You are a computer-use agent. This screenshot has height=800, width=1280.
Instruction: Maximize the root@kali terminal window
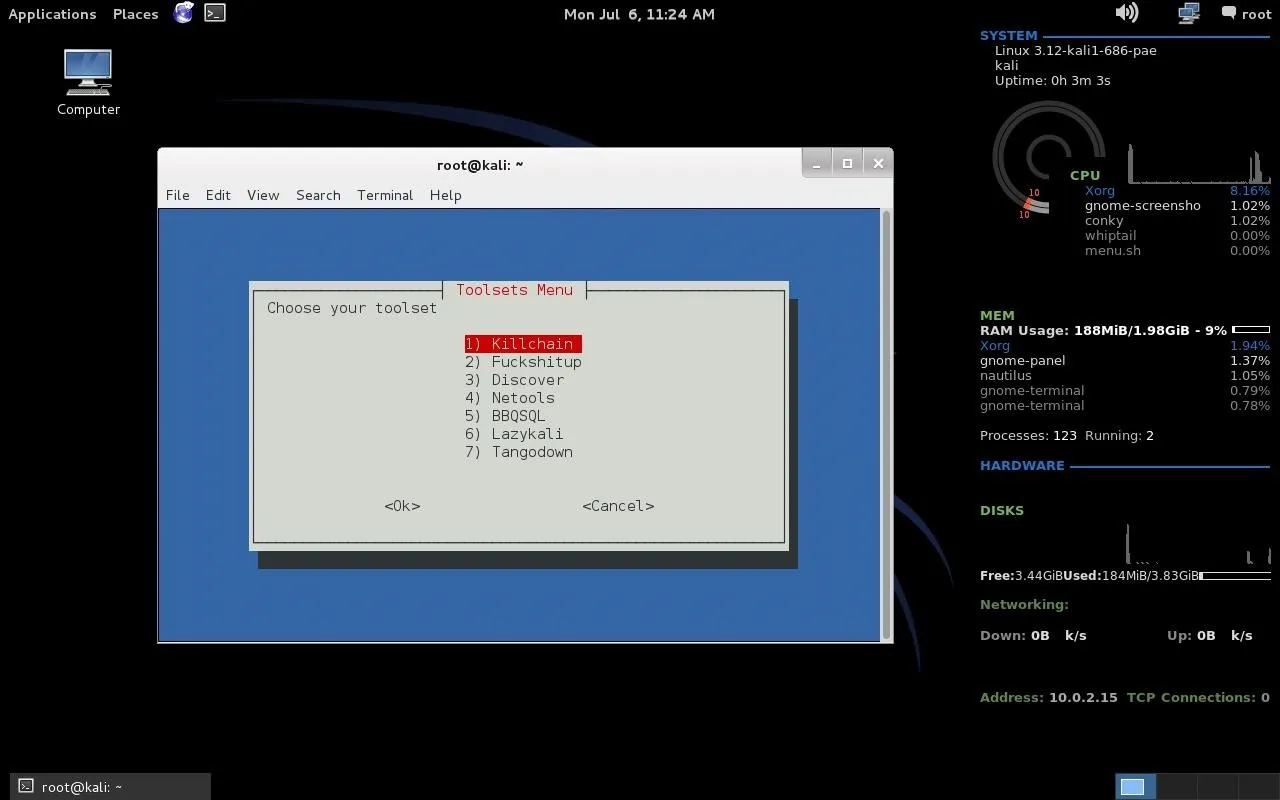847,164
